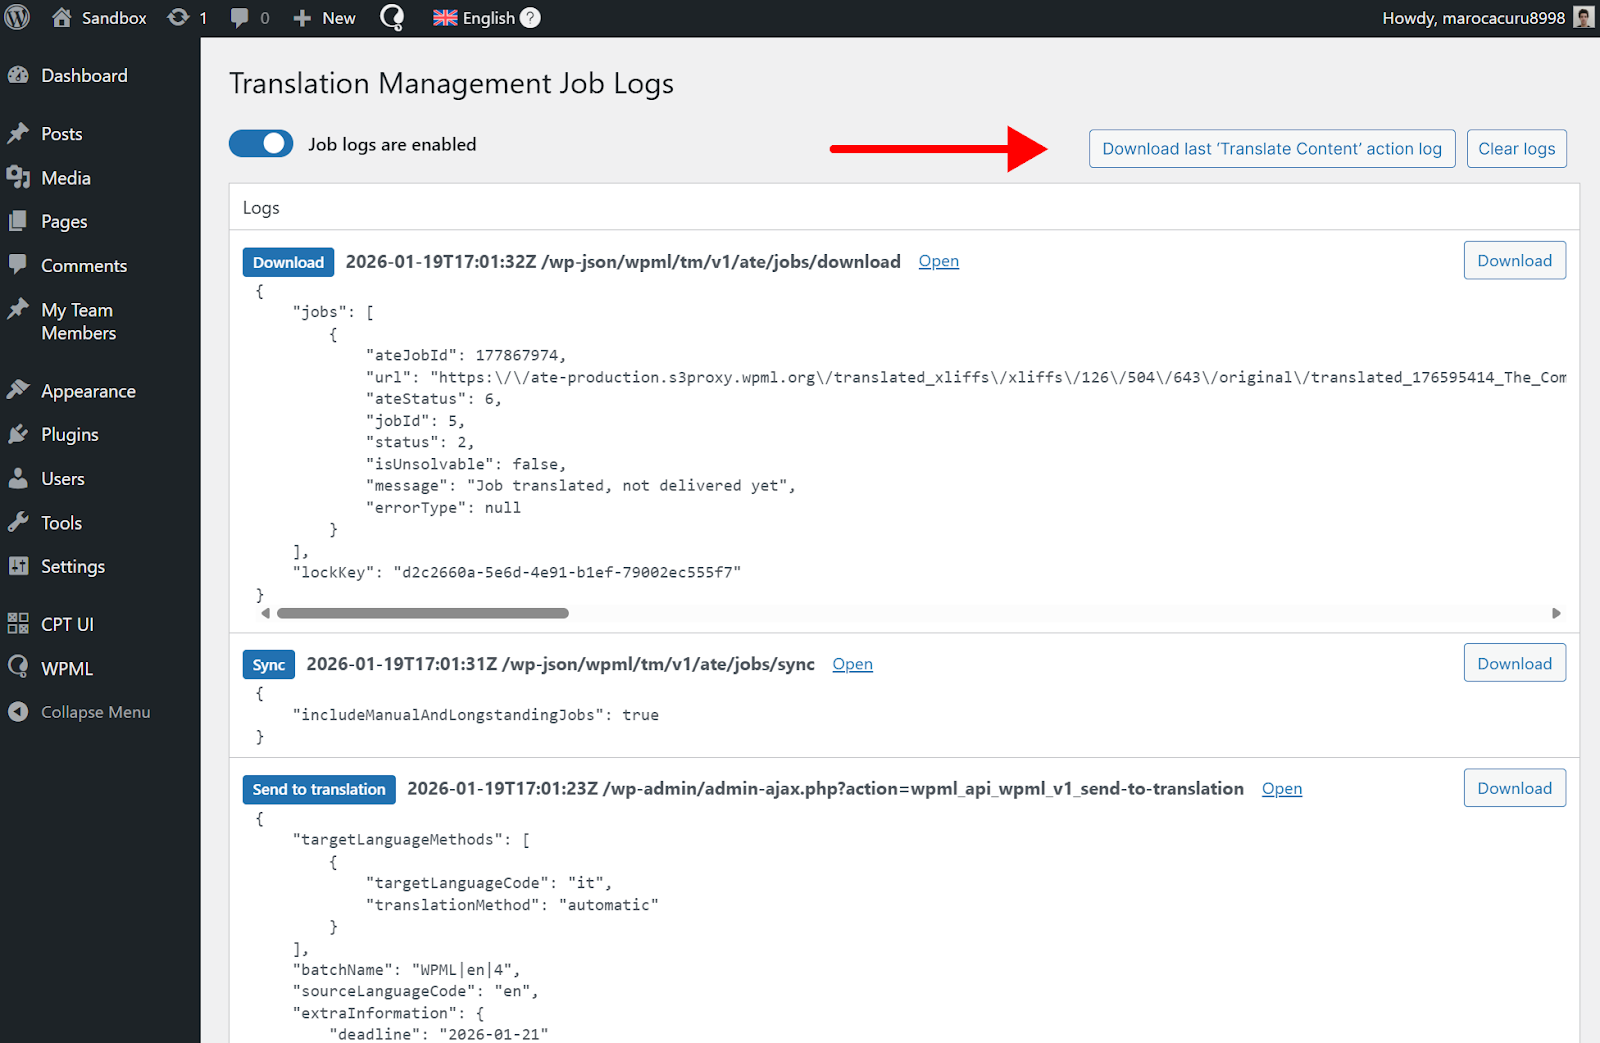The height and width of the screenshot is (1043, 1600).
Task: Click the scroll right arrow of log
Action: 1556,613
